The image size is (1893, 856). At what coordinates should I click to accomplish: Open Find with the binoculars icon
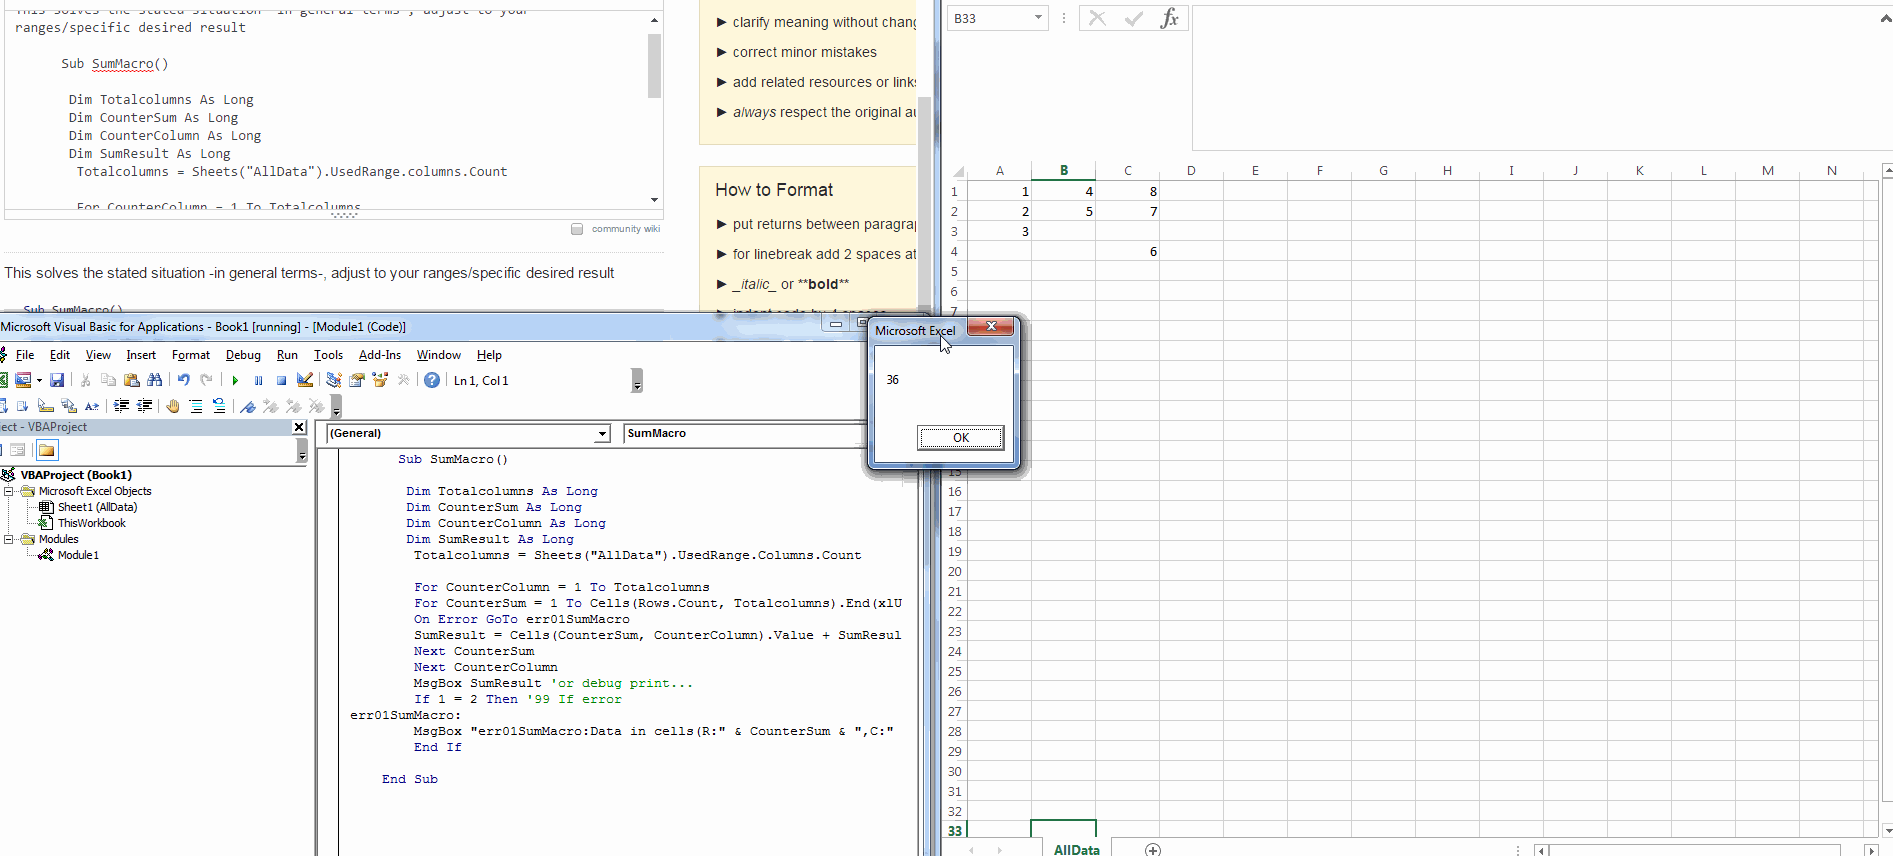click(x=154, y=380)
